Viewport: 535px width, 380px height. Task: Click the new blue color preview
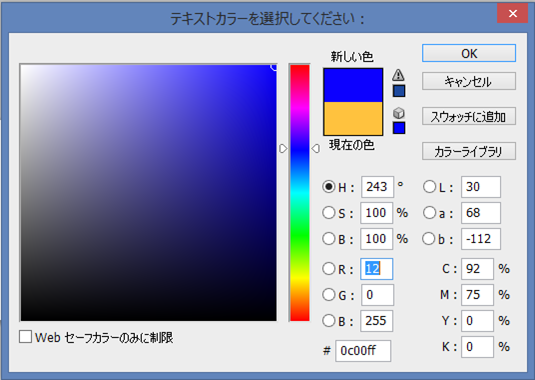click(x=353, y=85)
